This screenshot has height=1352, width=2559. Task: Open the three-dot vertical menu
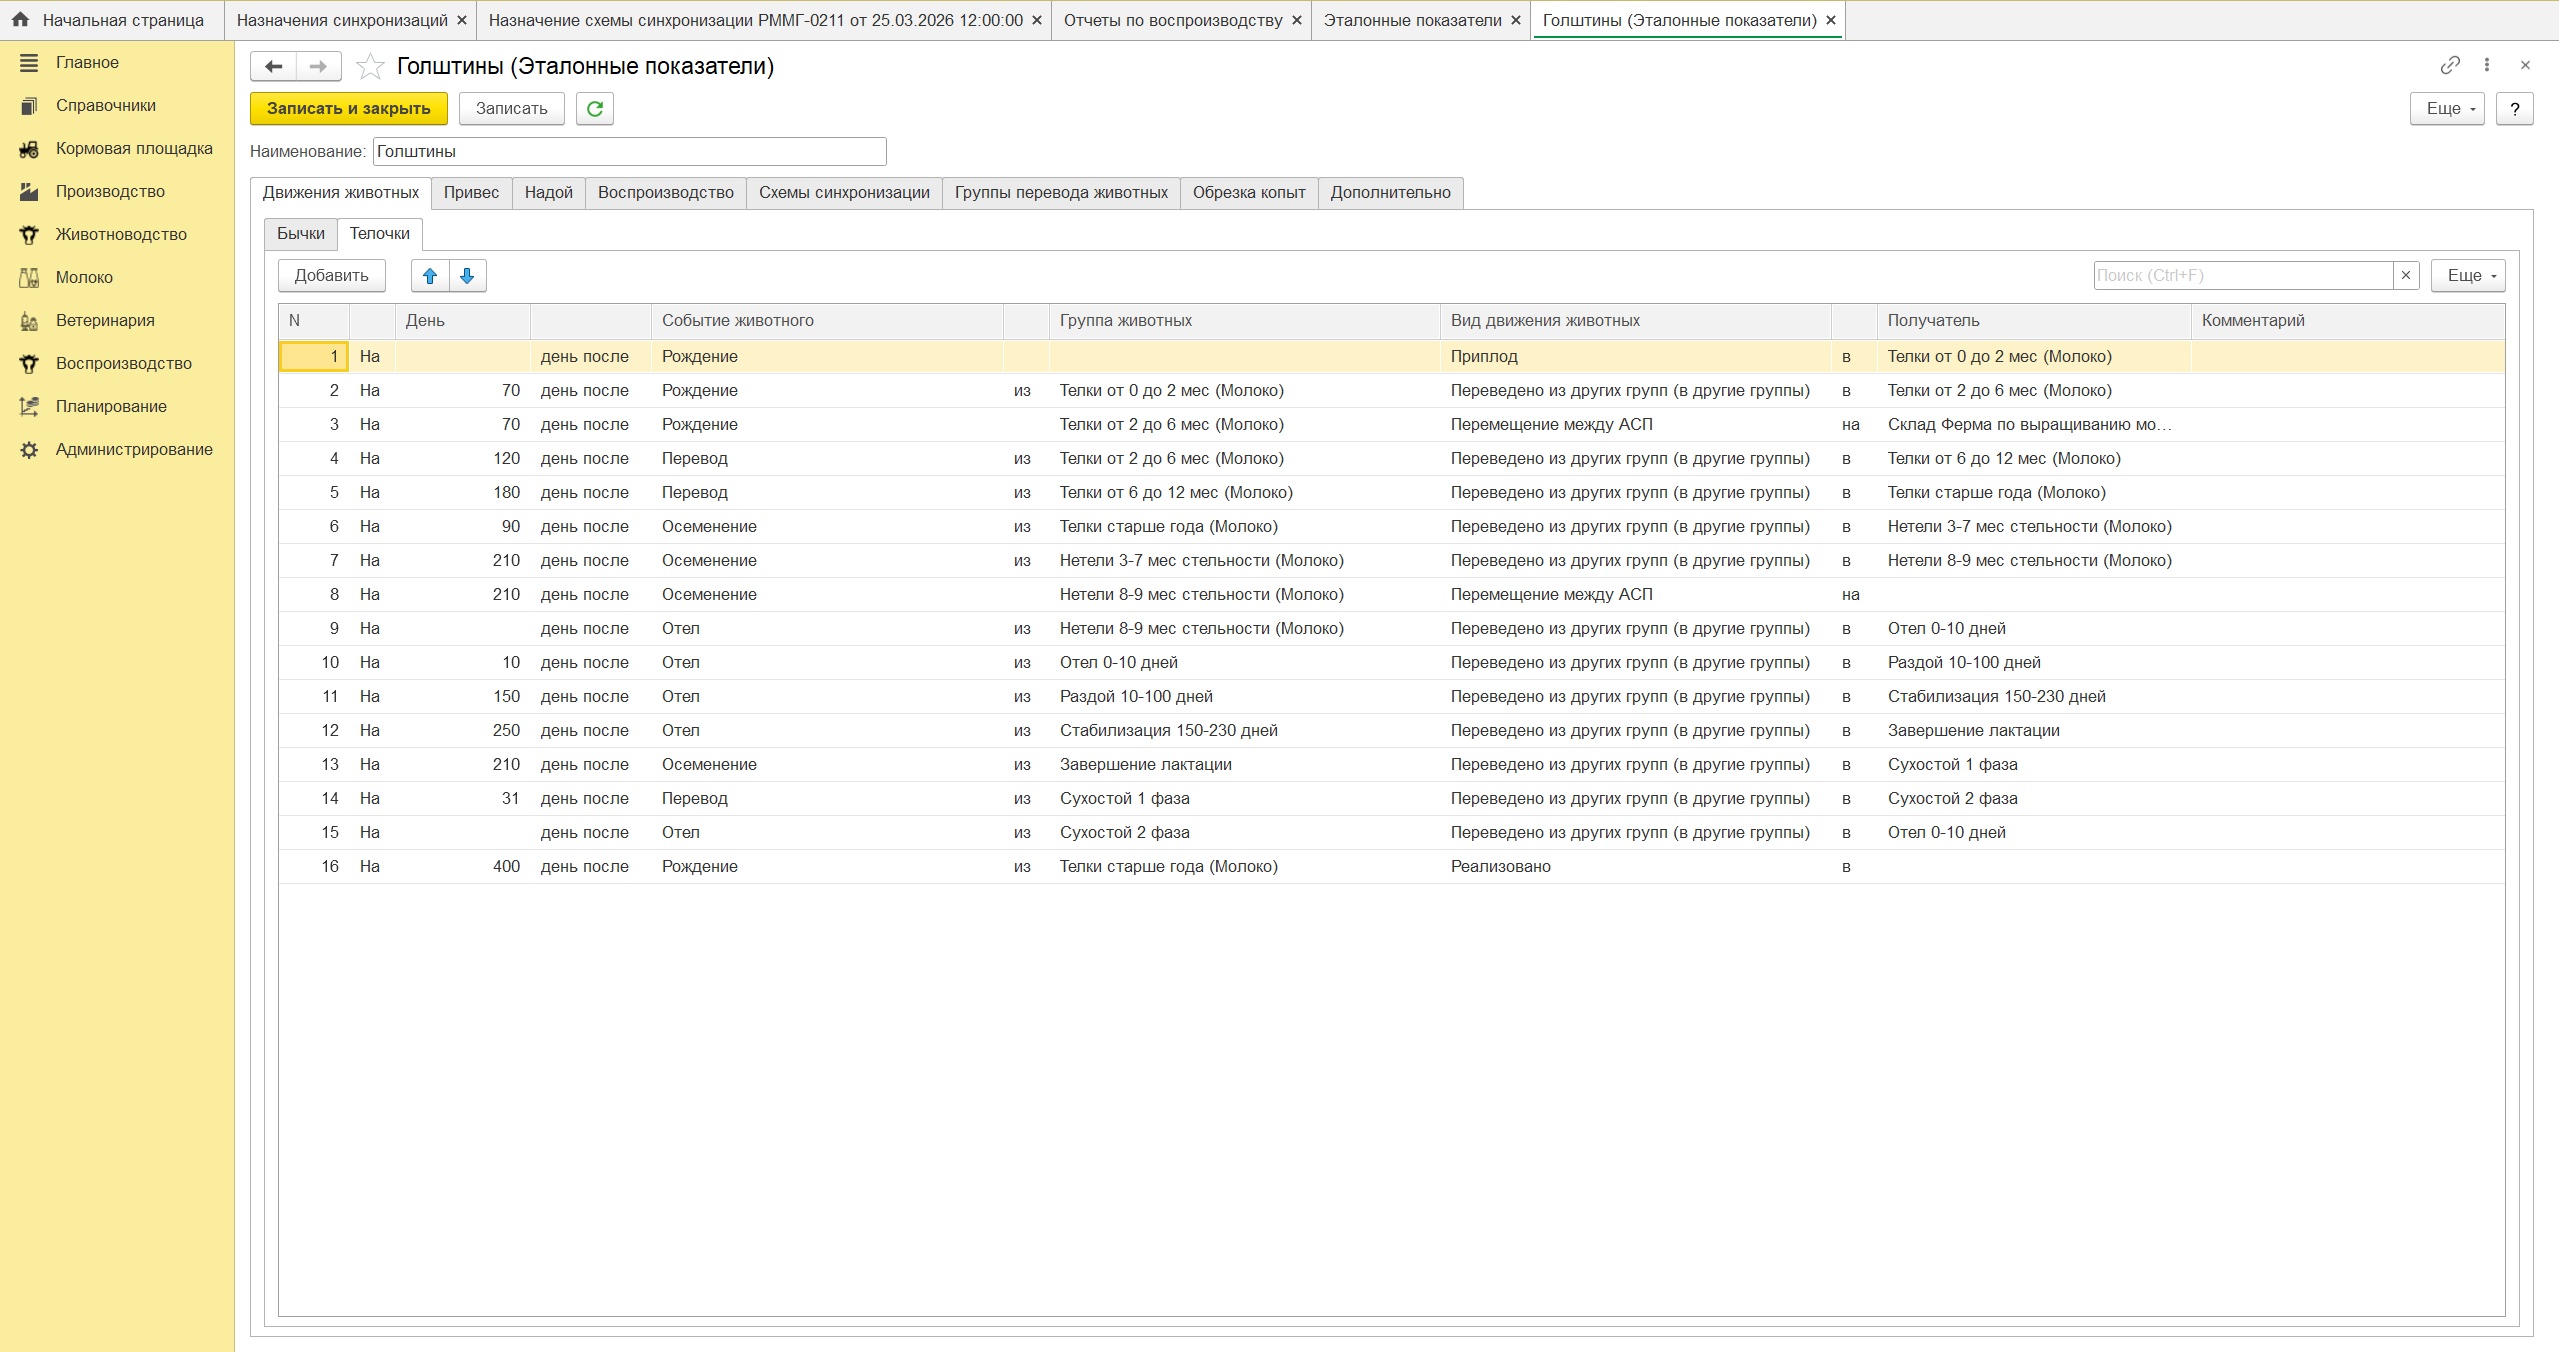point(2487,65)
